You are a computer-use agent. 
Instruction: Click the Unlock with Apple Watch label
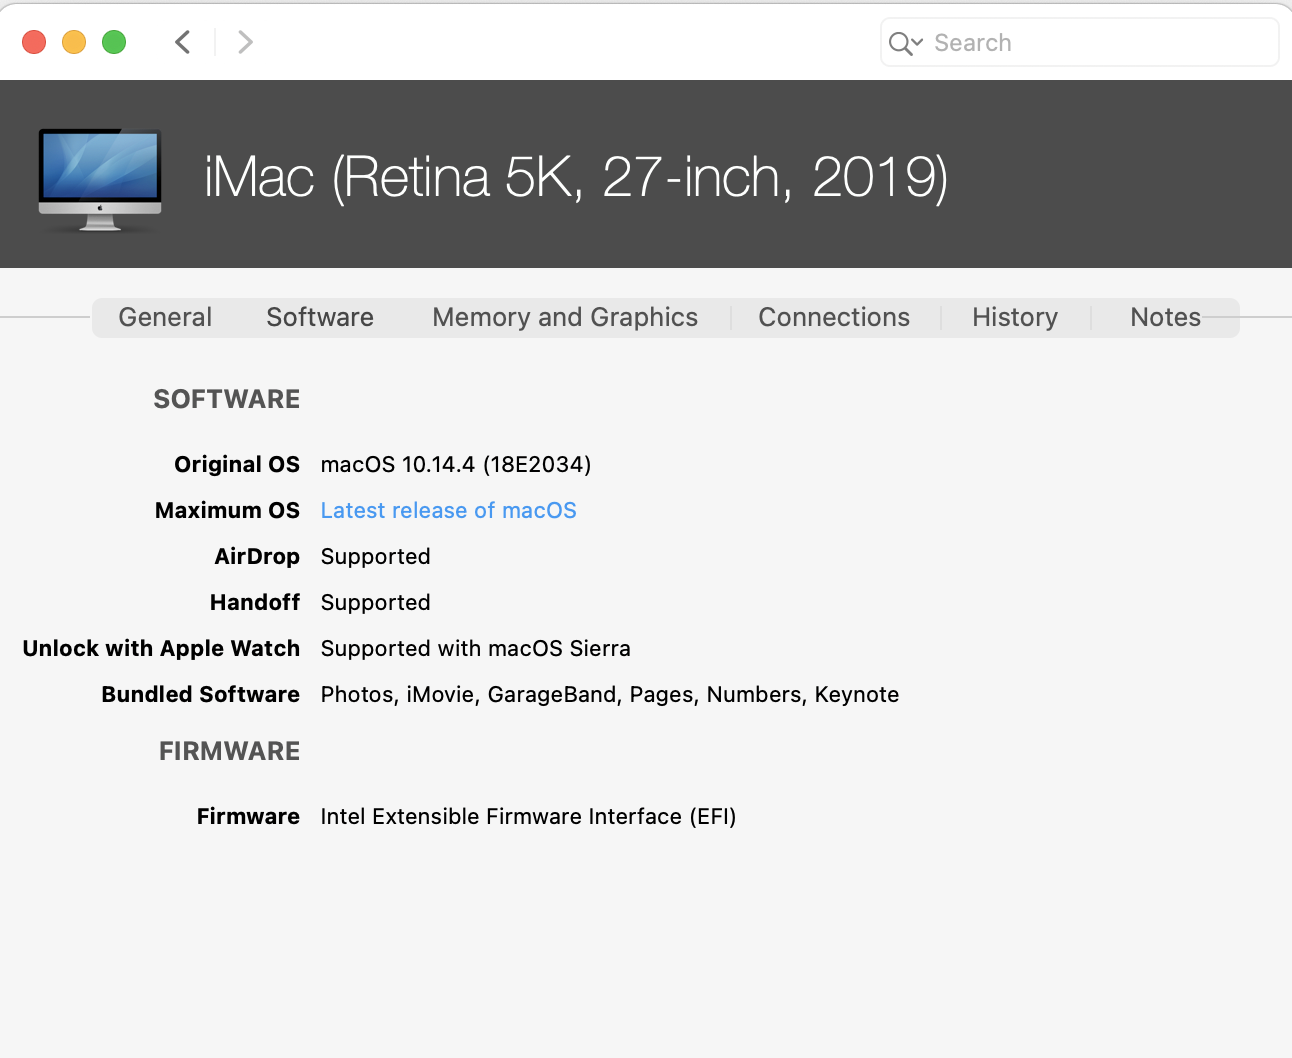pyautogui.click(x=161, y=648)
